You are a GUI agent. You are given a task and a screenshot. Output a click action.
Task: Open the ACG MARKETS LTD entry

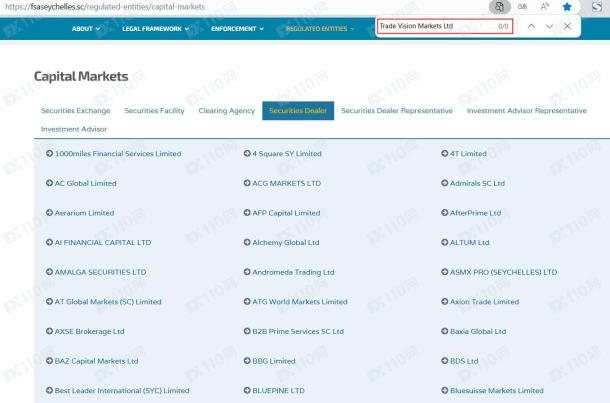pyautogui.click(x=282, y=183)
